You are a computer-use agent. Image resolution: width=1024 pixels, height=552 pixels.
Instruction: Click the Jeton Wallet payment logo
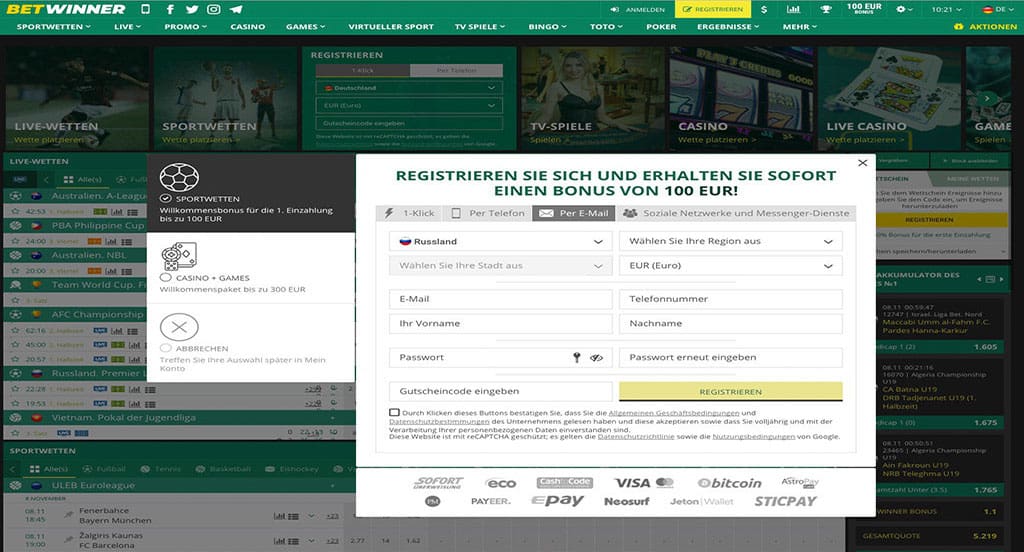pos(701,501)
